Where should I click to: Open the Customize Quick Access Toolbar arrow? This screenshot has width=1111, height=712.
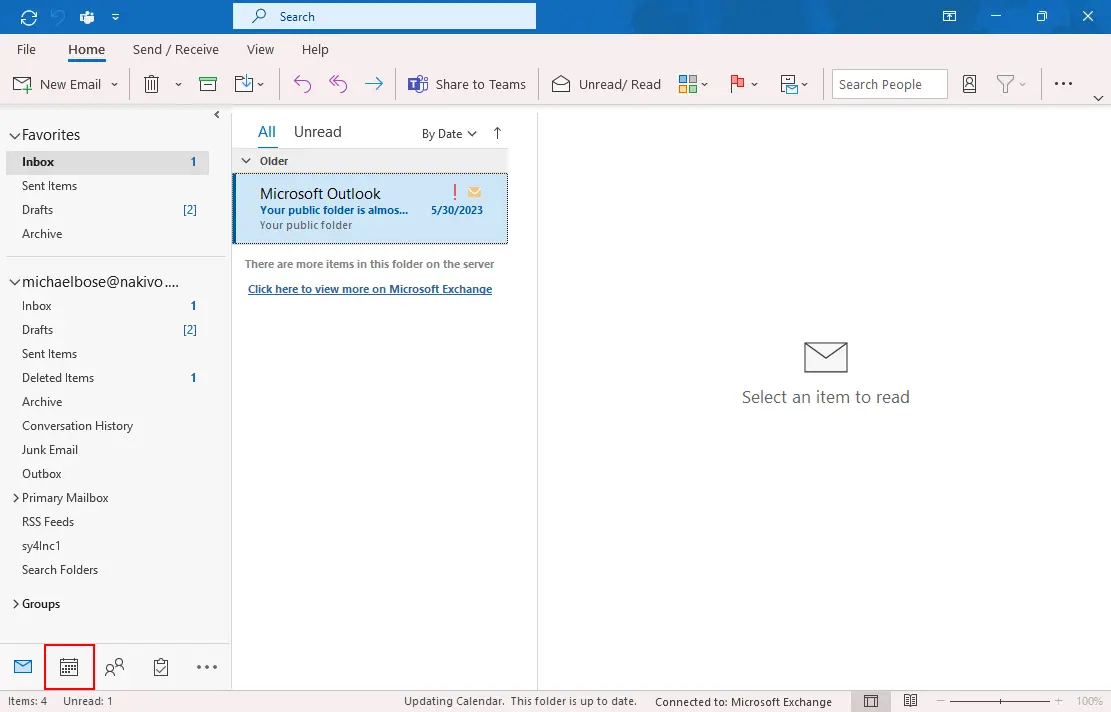pos(115,17)
